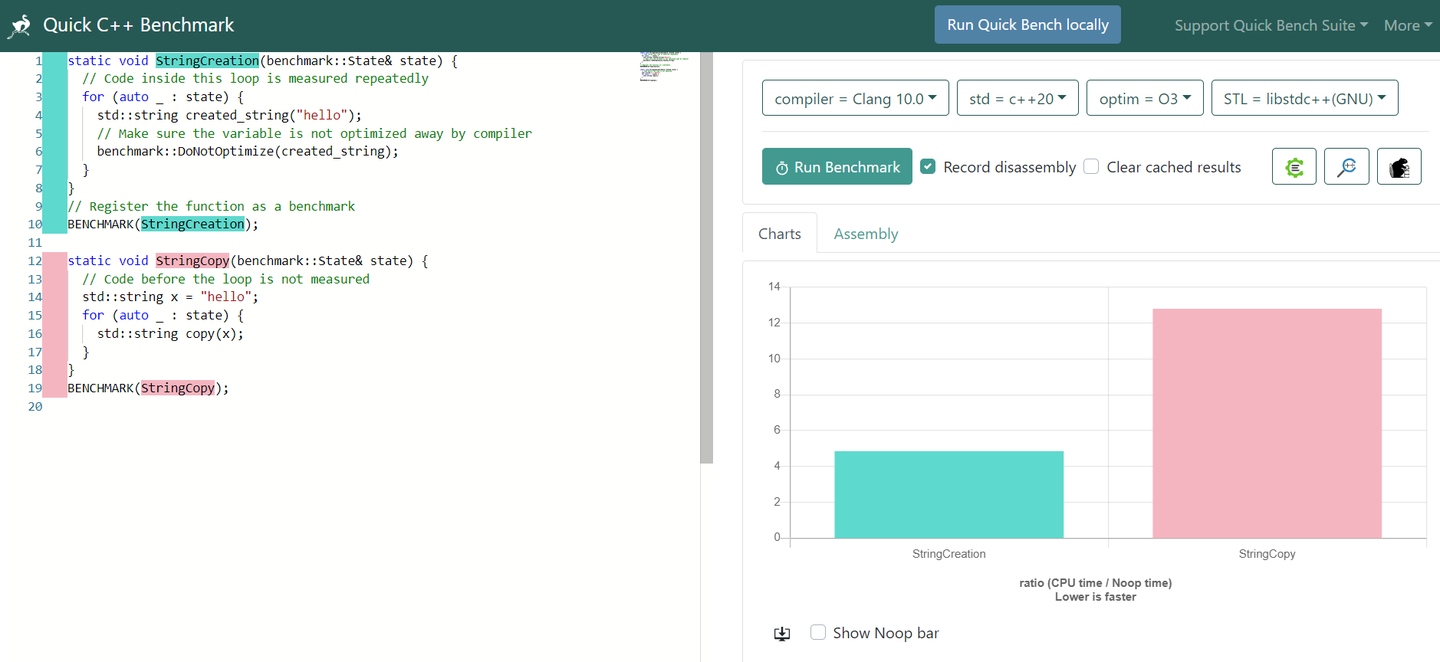Open the More menu
1440x662 pixels.
pos(1408,26)
